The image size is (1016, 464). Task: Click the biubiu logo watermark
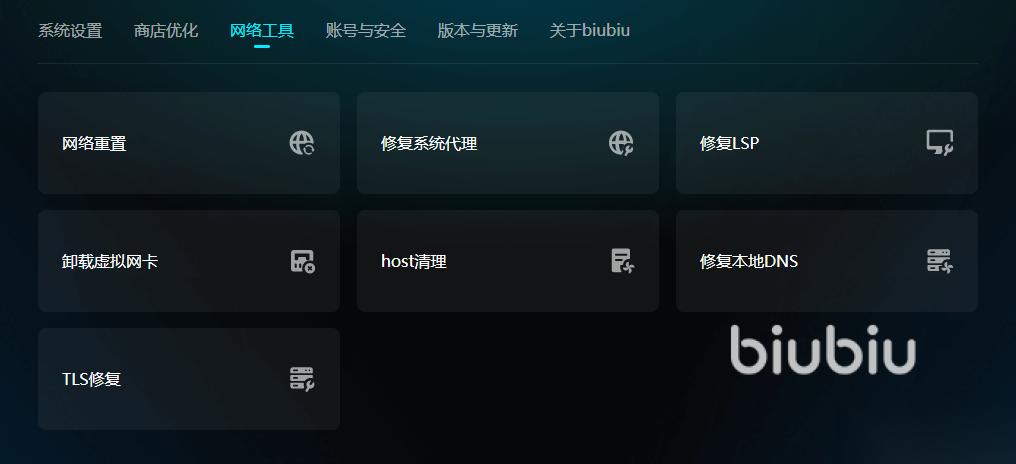(823, 350)
